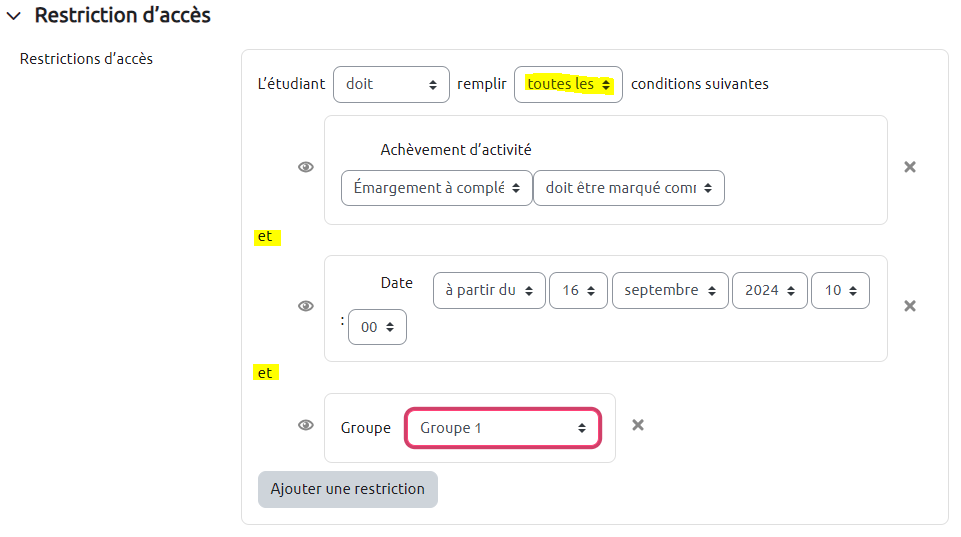Delete the Groupe restriction
The width and height of the screenshot is (961, 537).
(638, 425)
